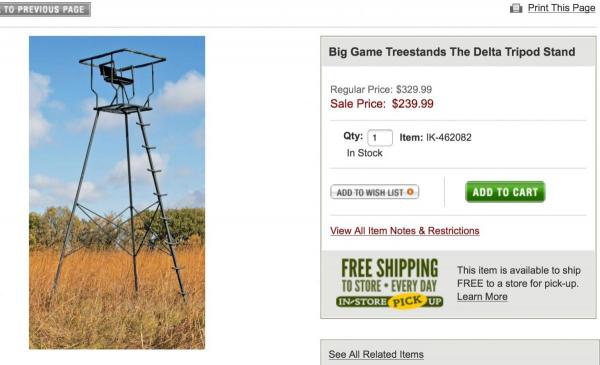600x365 pixels.
Task: Add item to wish list
Action: [x=375, y=192]
